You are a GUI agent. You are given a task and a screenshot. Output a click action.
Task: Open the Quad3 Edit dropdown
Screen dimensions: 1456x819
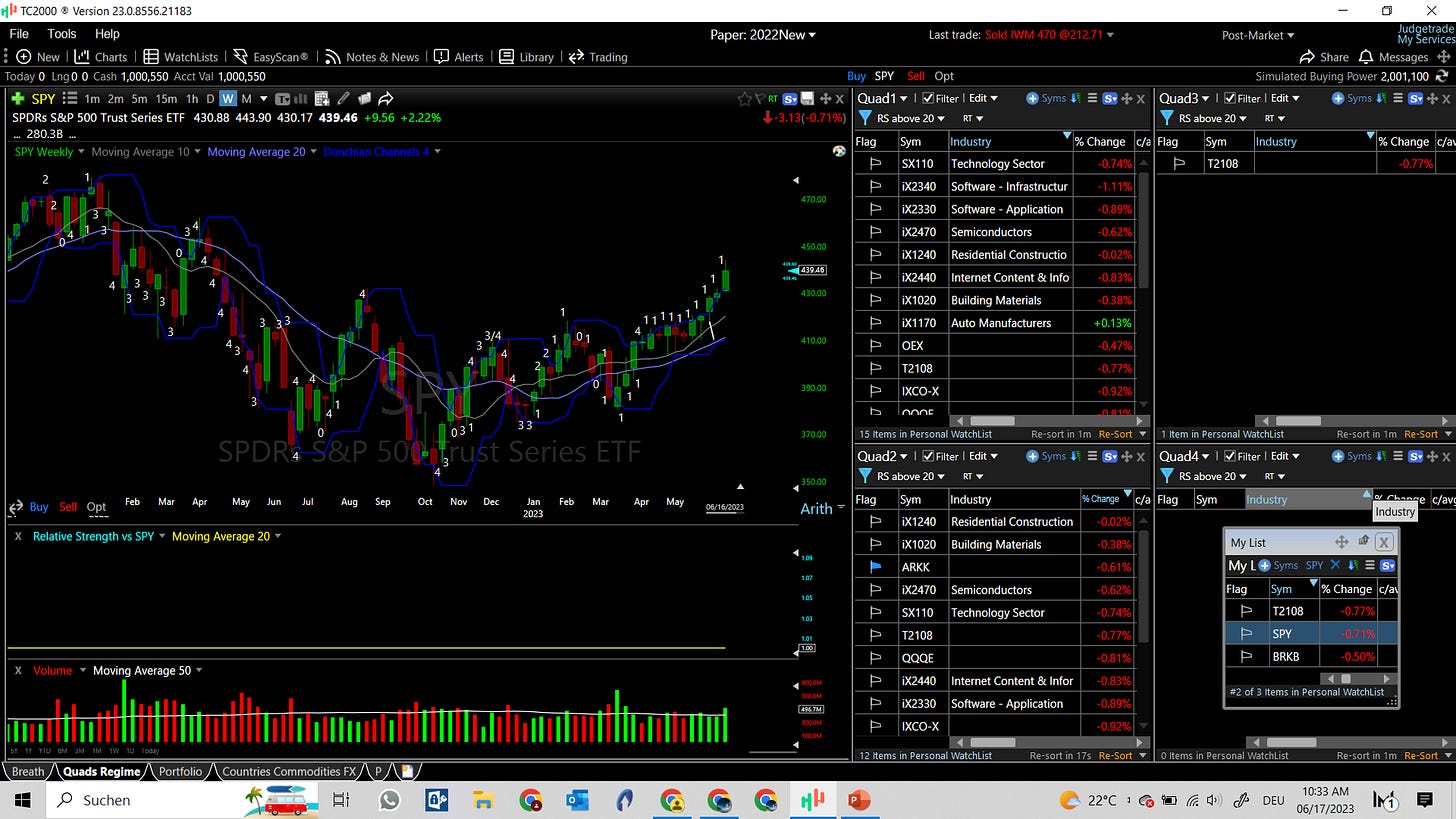coord(1285,98)
